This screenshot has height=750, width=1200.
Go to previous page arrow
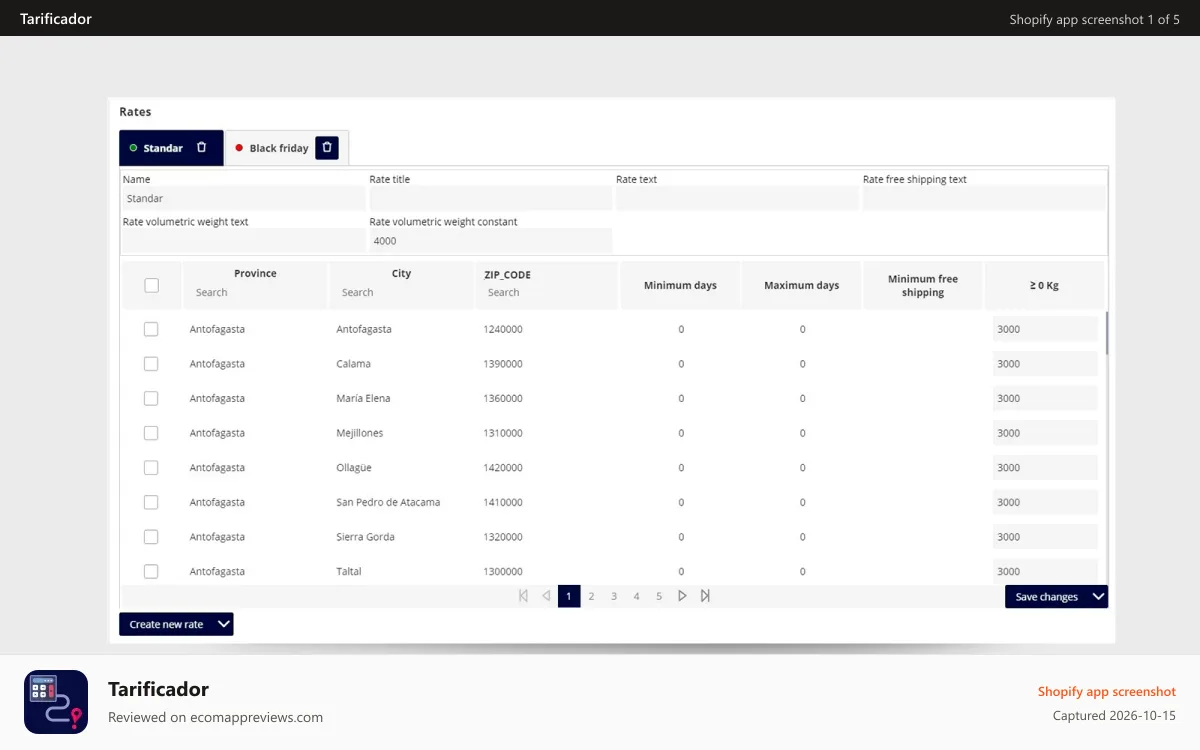point(546,596)
